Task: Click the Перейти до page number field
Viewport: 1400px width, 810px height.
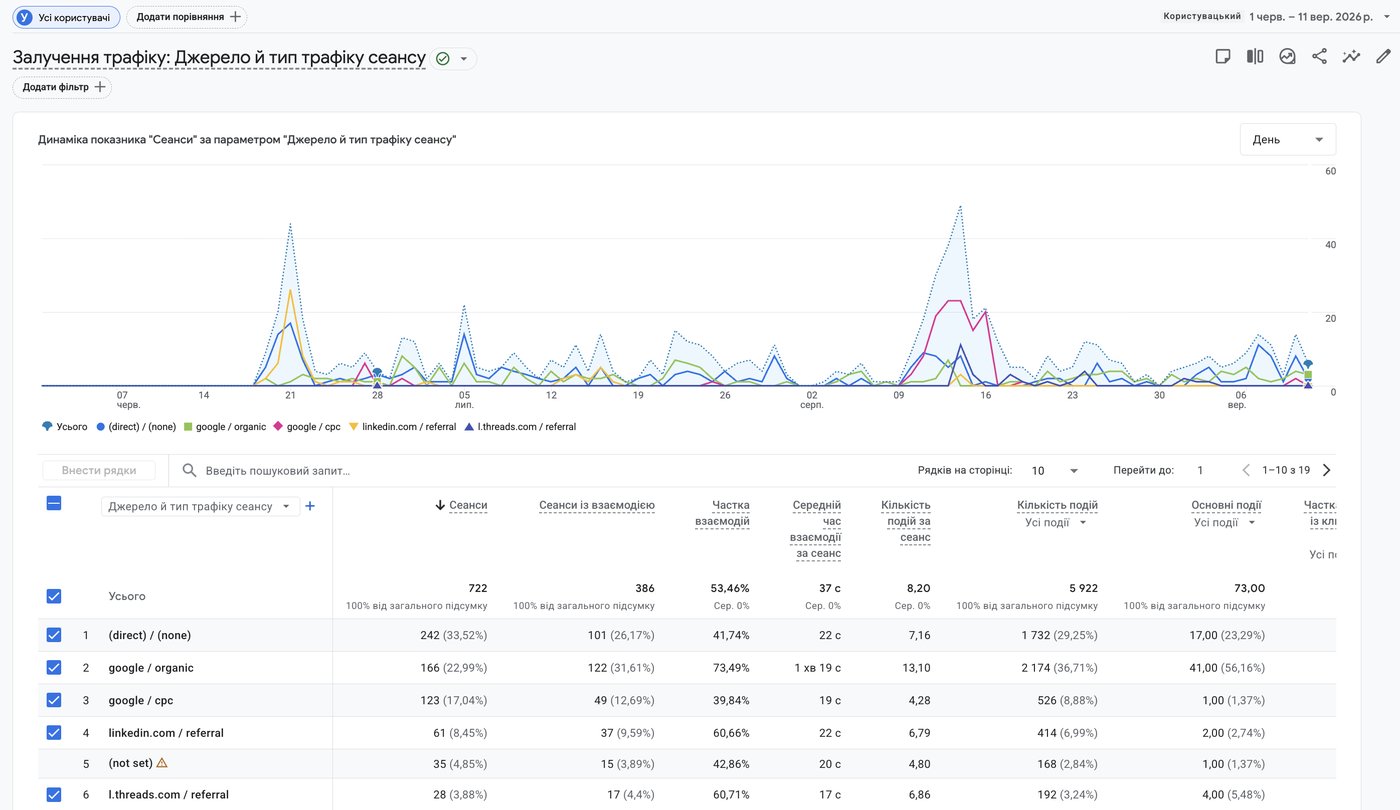Action: [x=1200, y=470]
